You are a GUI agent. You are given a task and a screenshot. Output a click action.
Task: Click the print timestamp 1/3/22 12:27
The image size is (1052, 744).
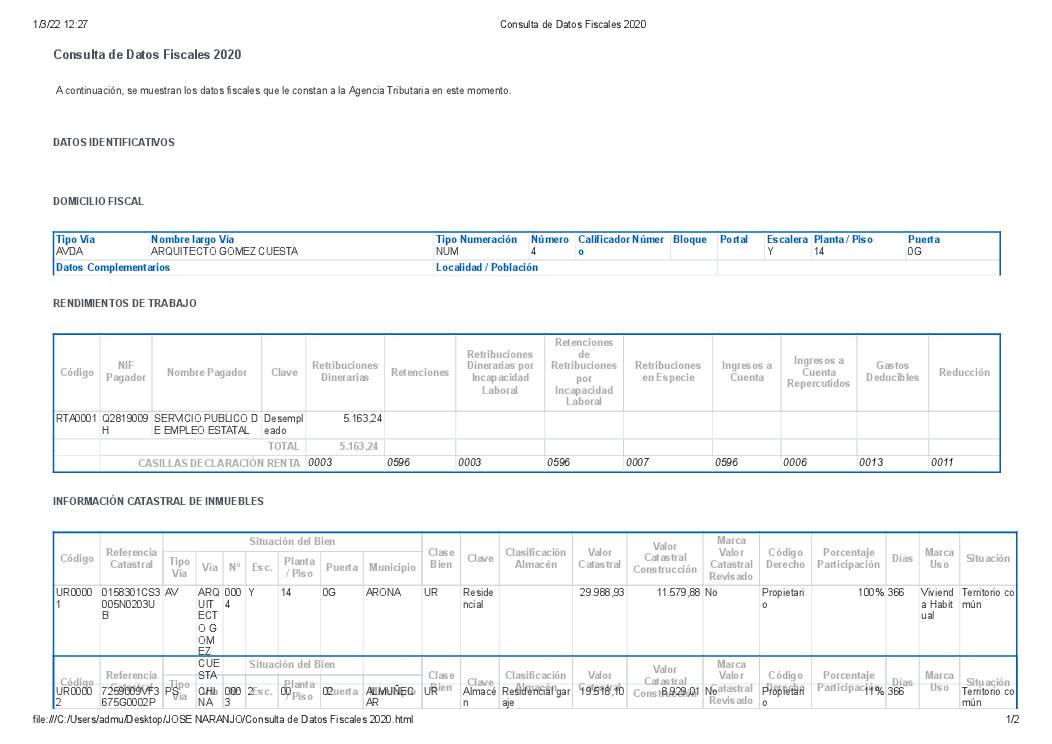pyautogui.click(x=60, y=24)
